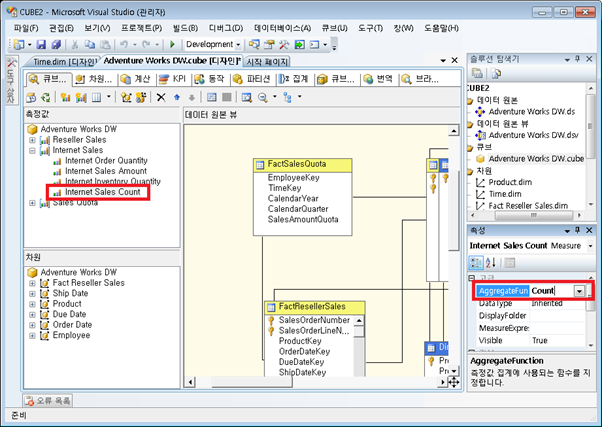
Task: Open the Development configuration dropdown
Action: (238, 45)
